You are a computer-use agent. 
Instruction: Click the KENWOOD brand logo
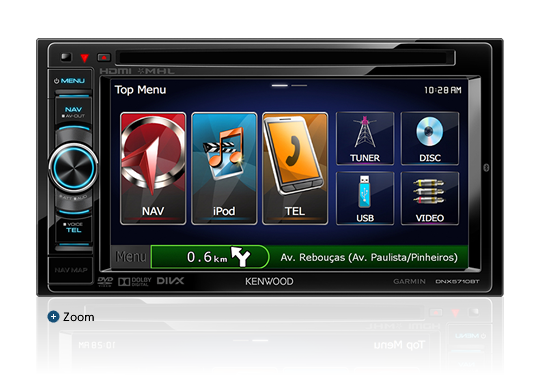tap(269, 281)
